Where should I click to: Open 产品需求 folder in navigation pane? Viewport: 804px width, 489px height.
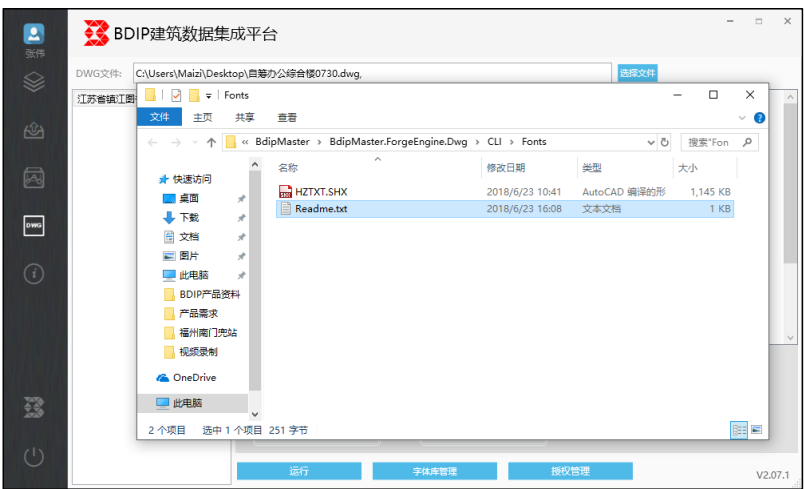pos(198,313)
